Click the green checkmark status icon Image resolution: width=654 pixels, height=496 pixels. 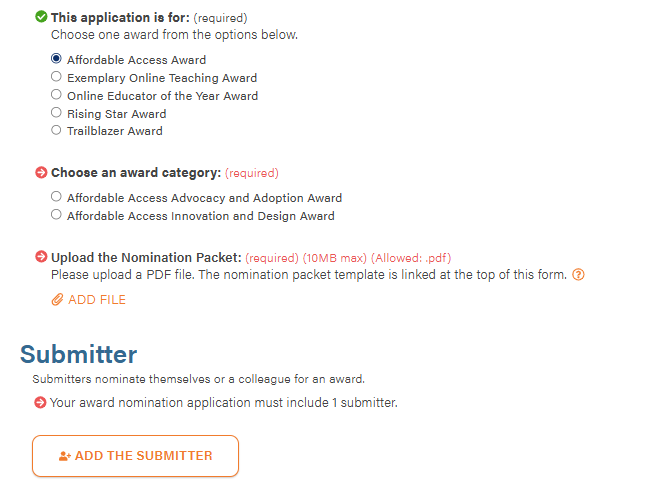pos(41,17)
